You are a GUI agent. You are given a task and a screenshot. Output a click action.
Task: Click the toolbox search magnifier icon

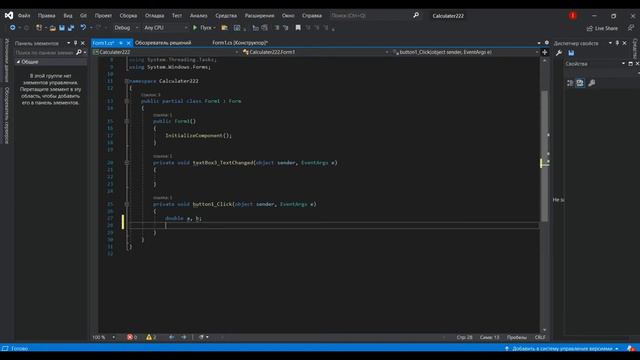(79, 52)
